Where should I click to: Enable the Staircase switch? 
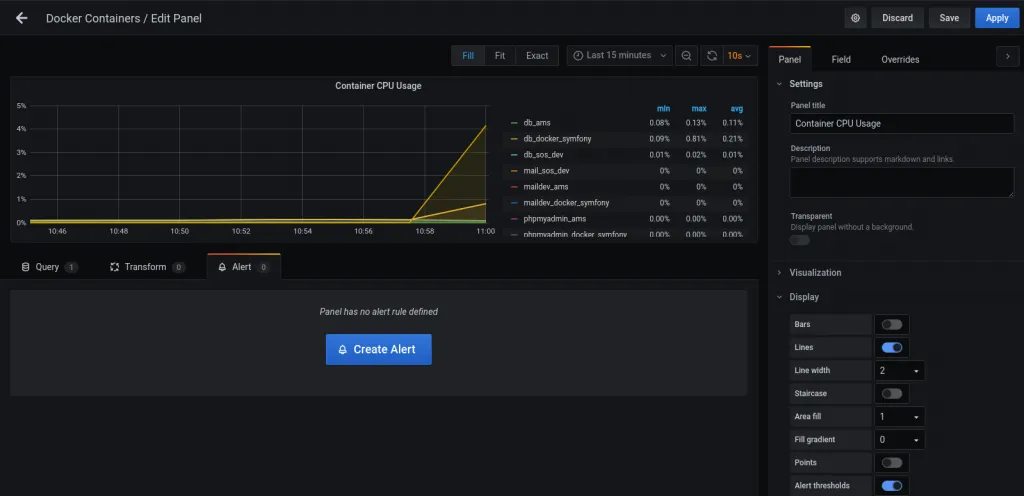pyautogui.click(x=891, y=394)
